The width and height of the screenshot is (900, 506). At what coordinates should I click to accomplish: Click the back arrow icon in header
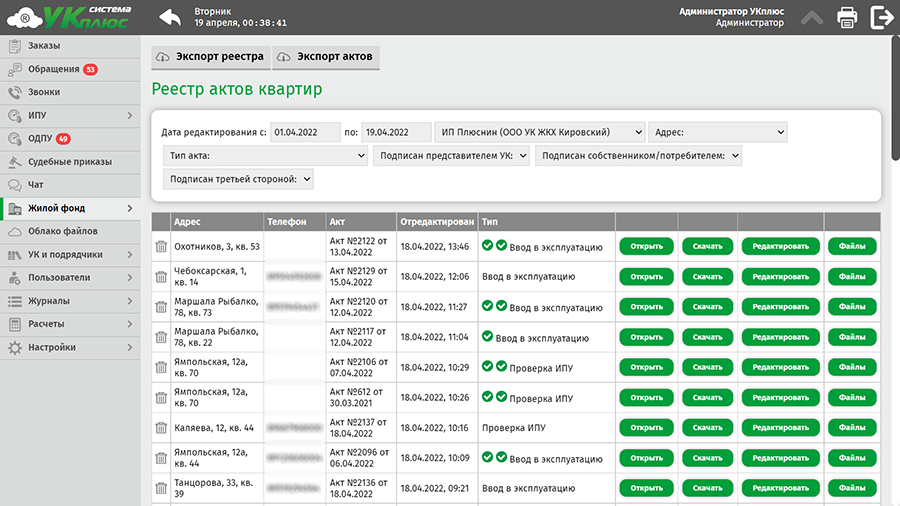click(170, 18)
